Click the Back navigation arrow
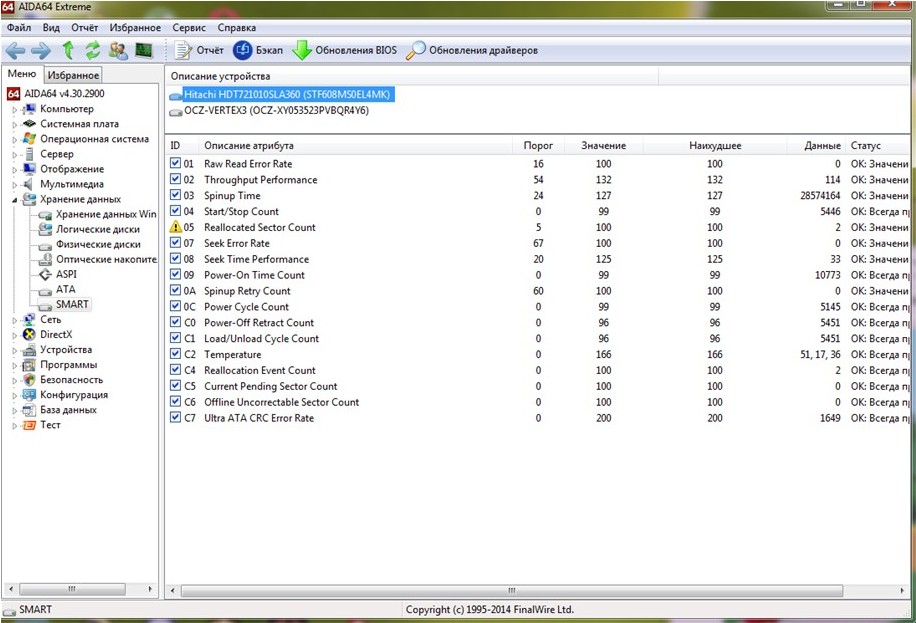 (x=15, y=51)
